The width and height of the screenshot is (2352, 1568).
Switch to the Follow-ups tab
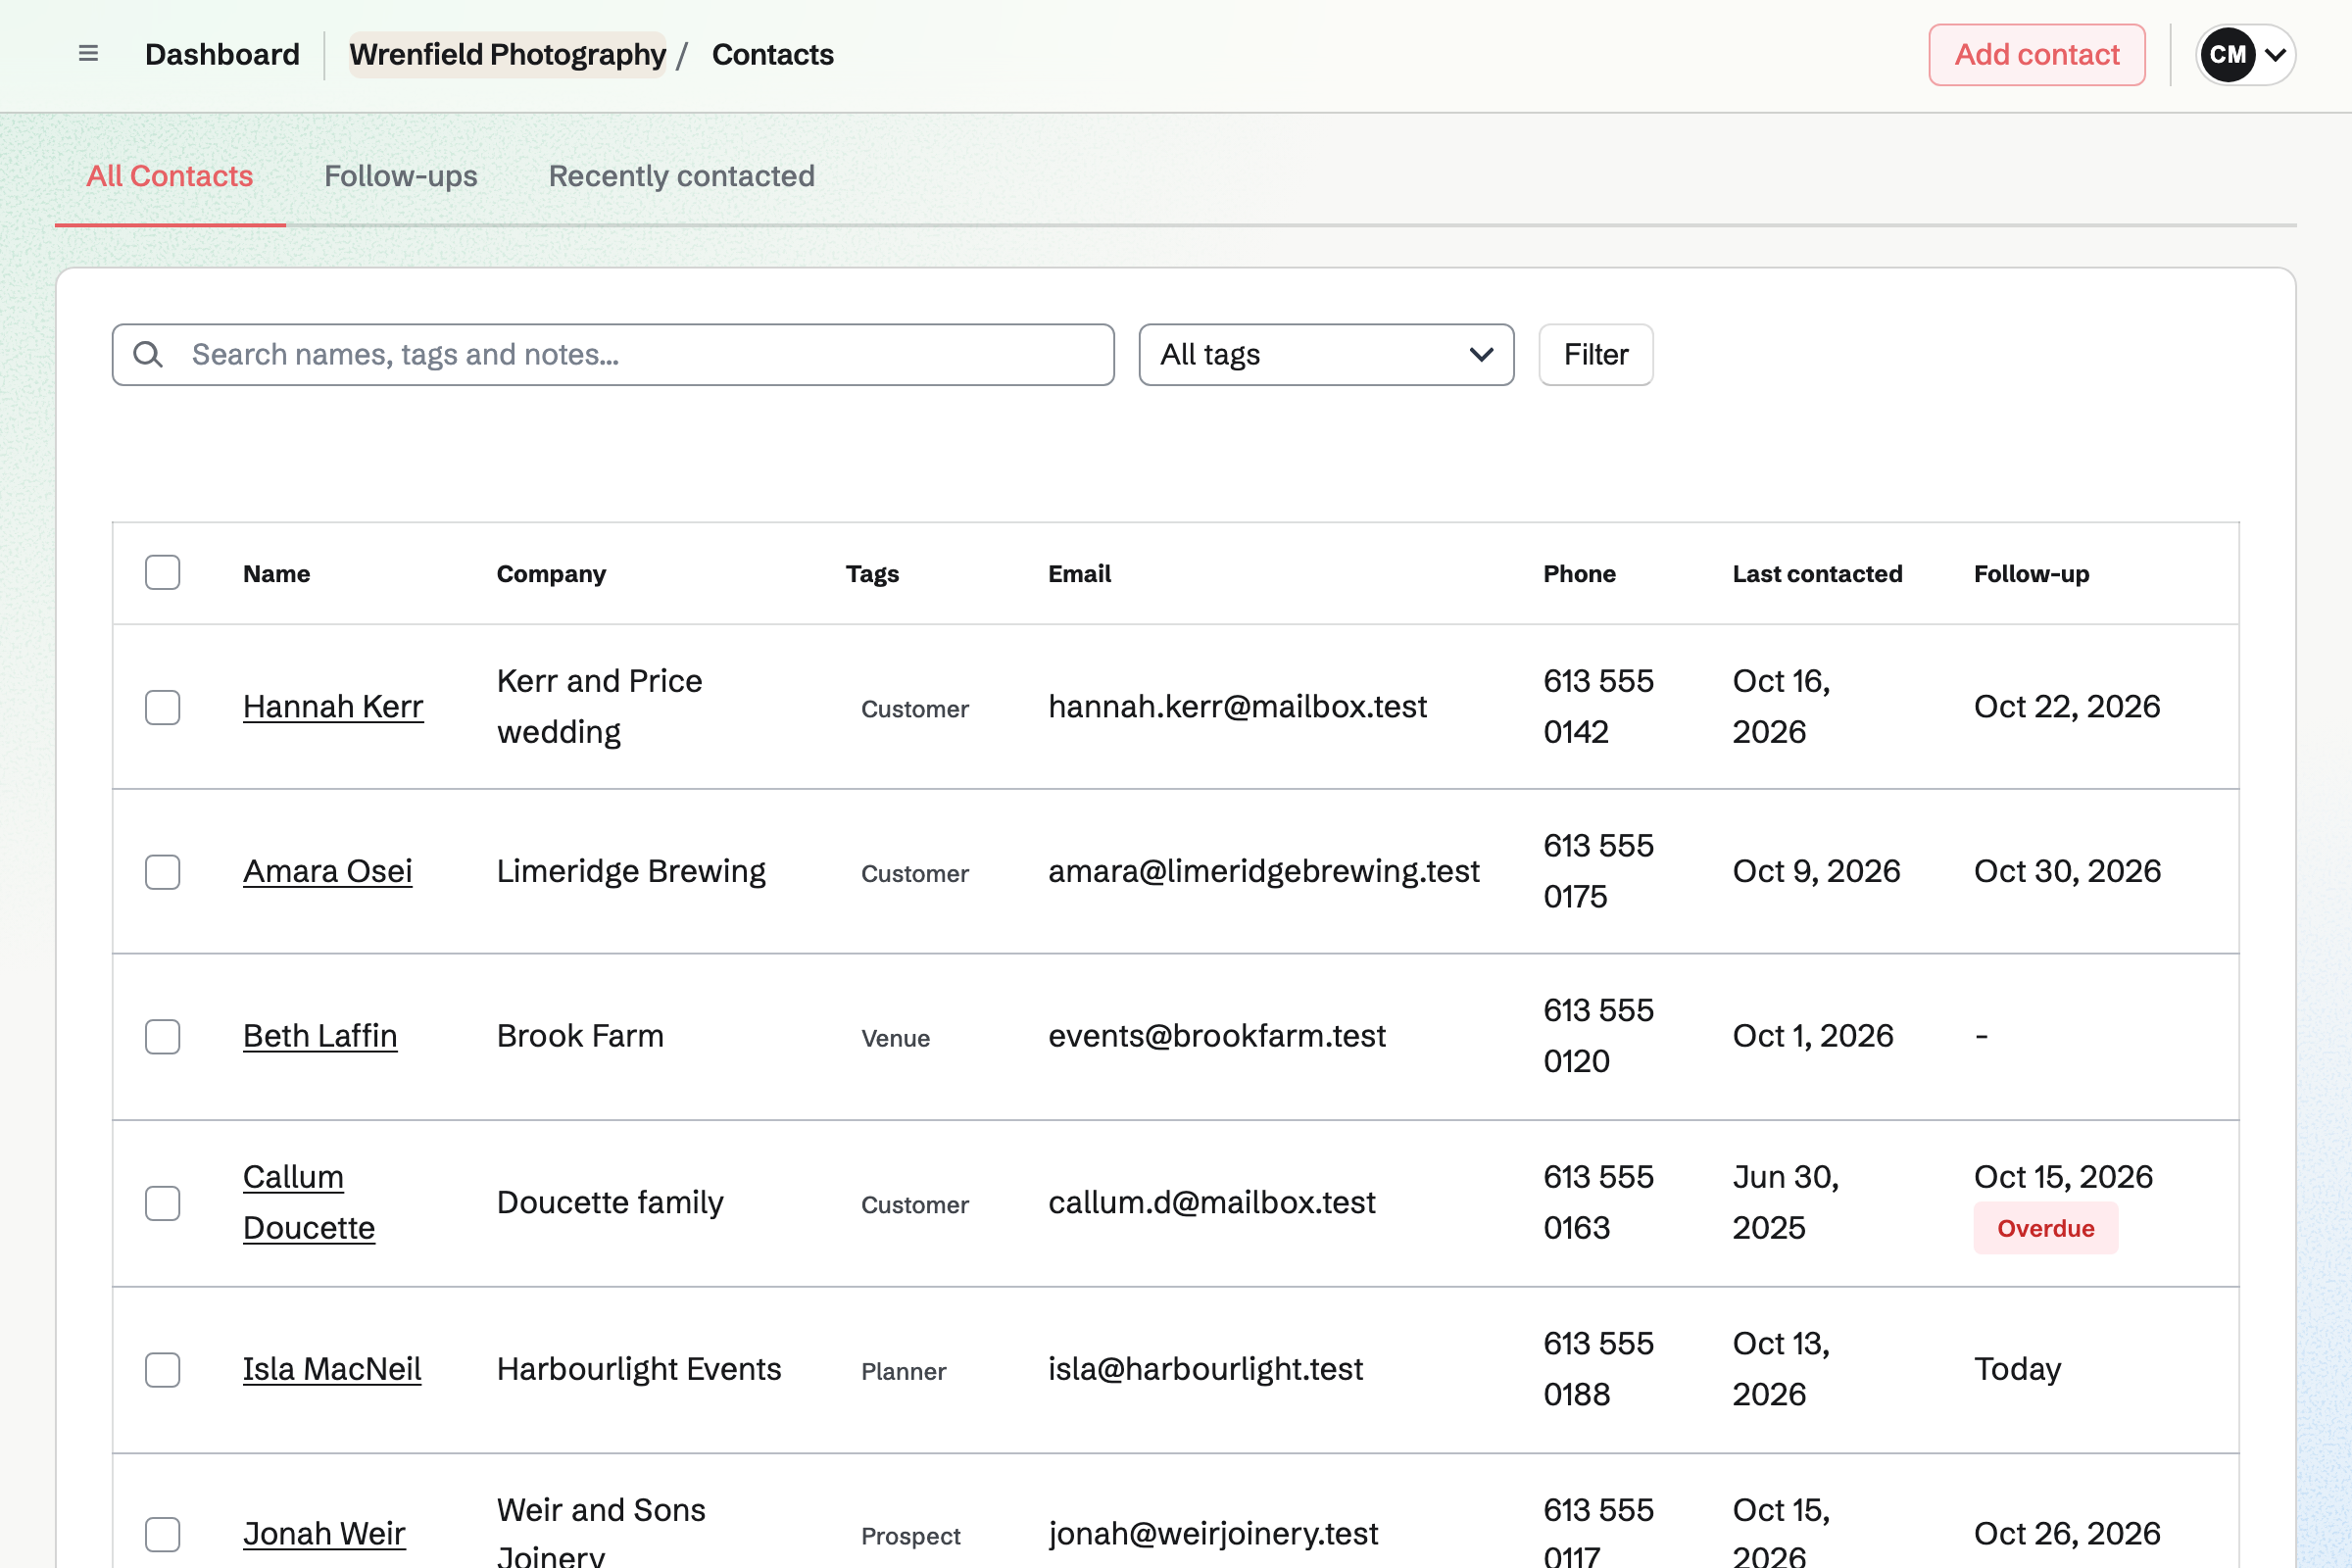pos(401,176)
